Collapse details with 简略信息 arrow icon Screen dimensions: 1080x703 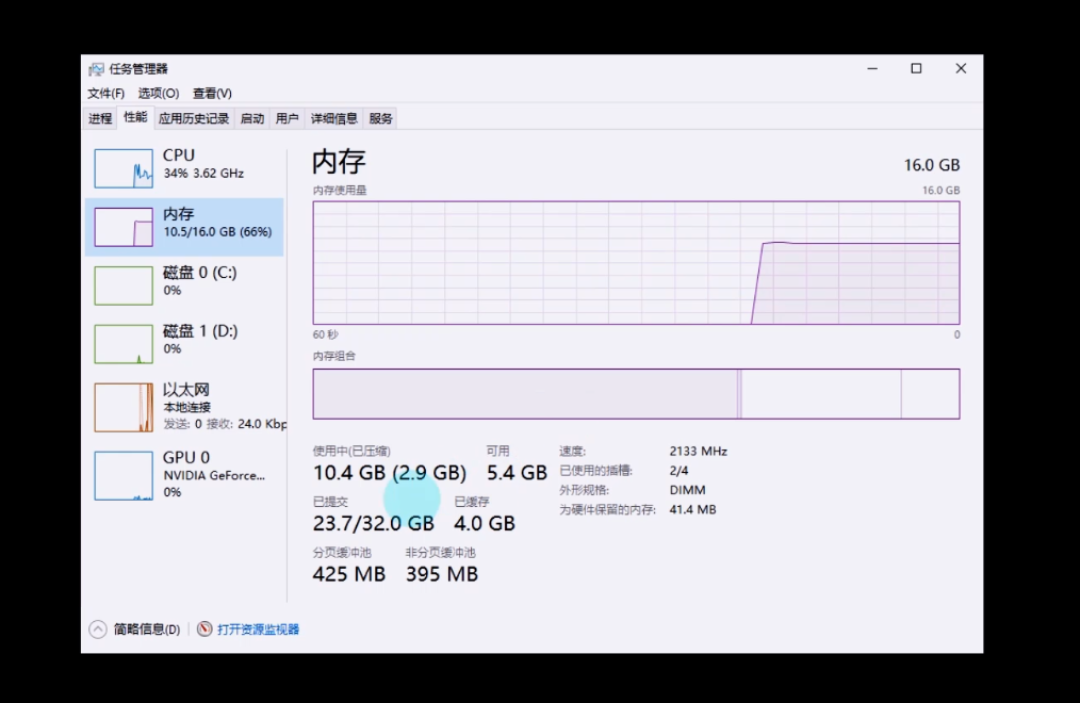(x=98, y=629)
